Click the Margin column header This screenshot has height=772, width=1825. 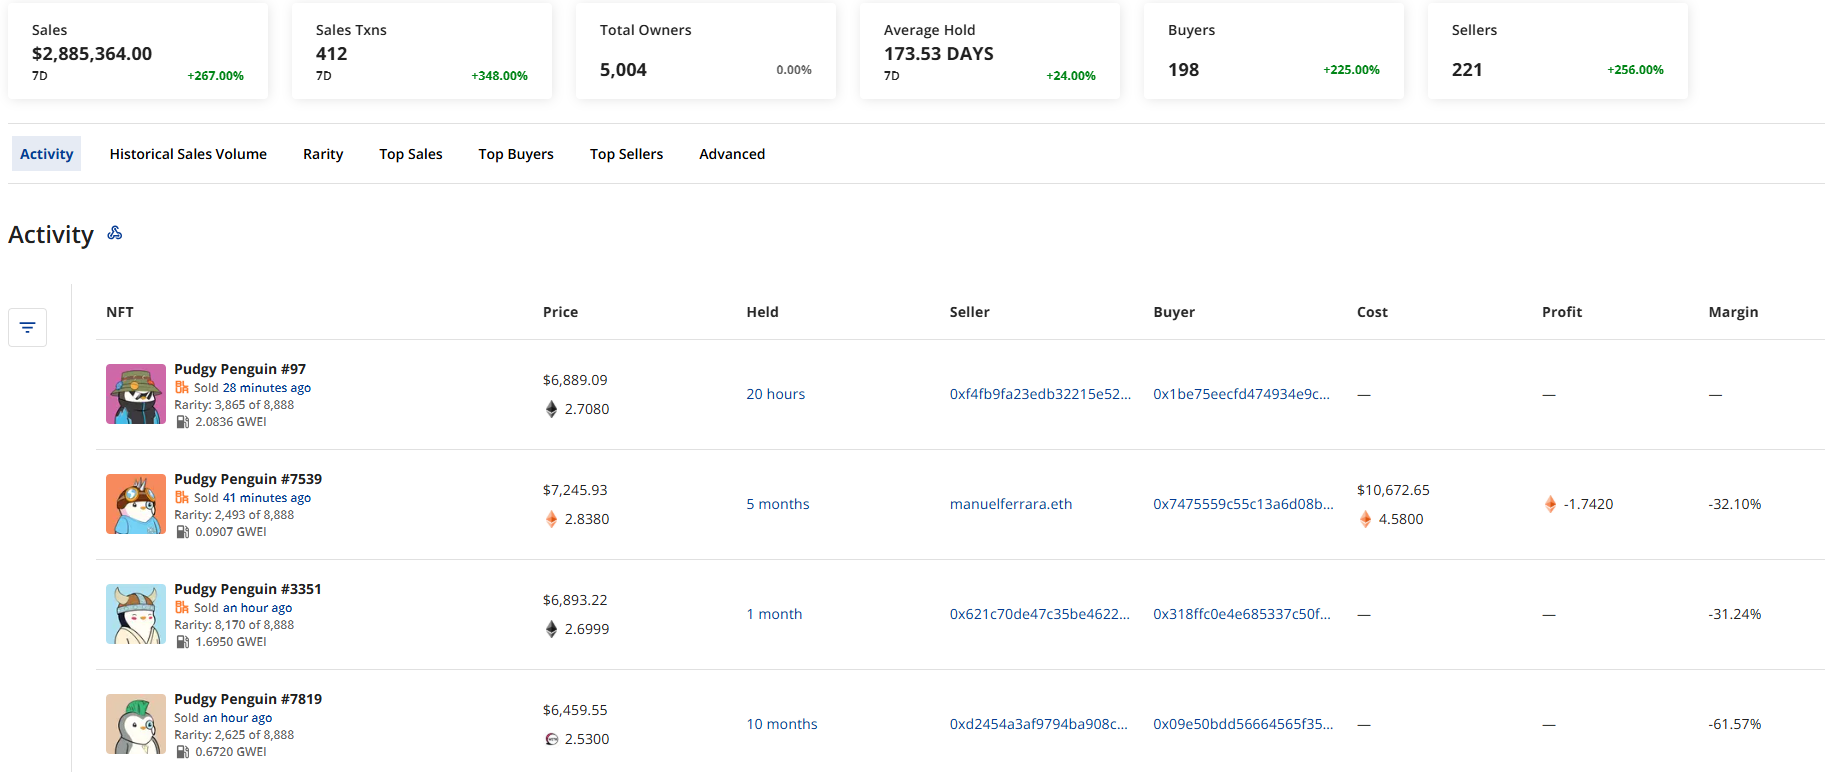coord(1733,312)
